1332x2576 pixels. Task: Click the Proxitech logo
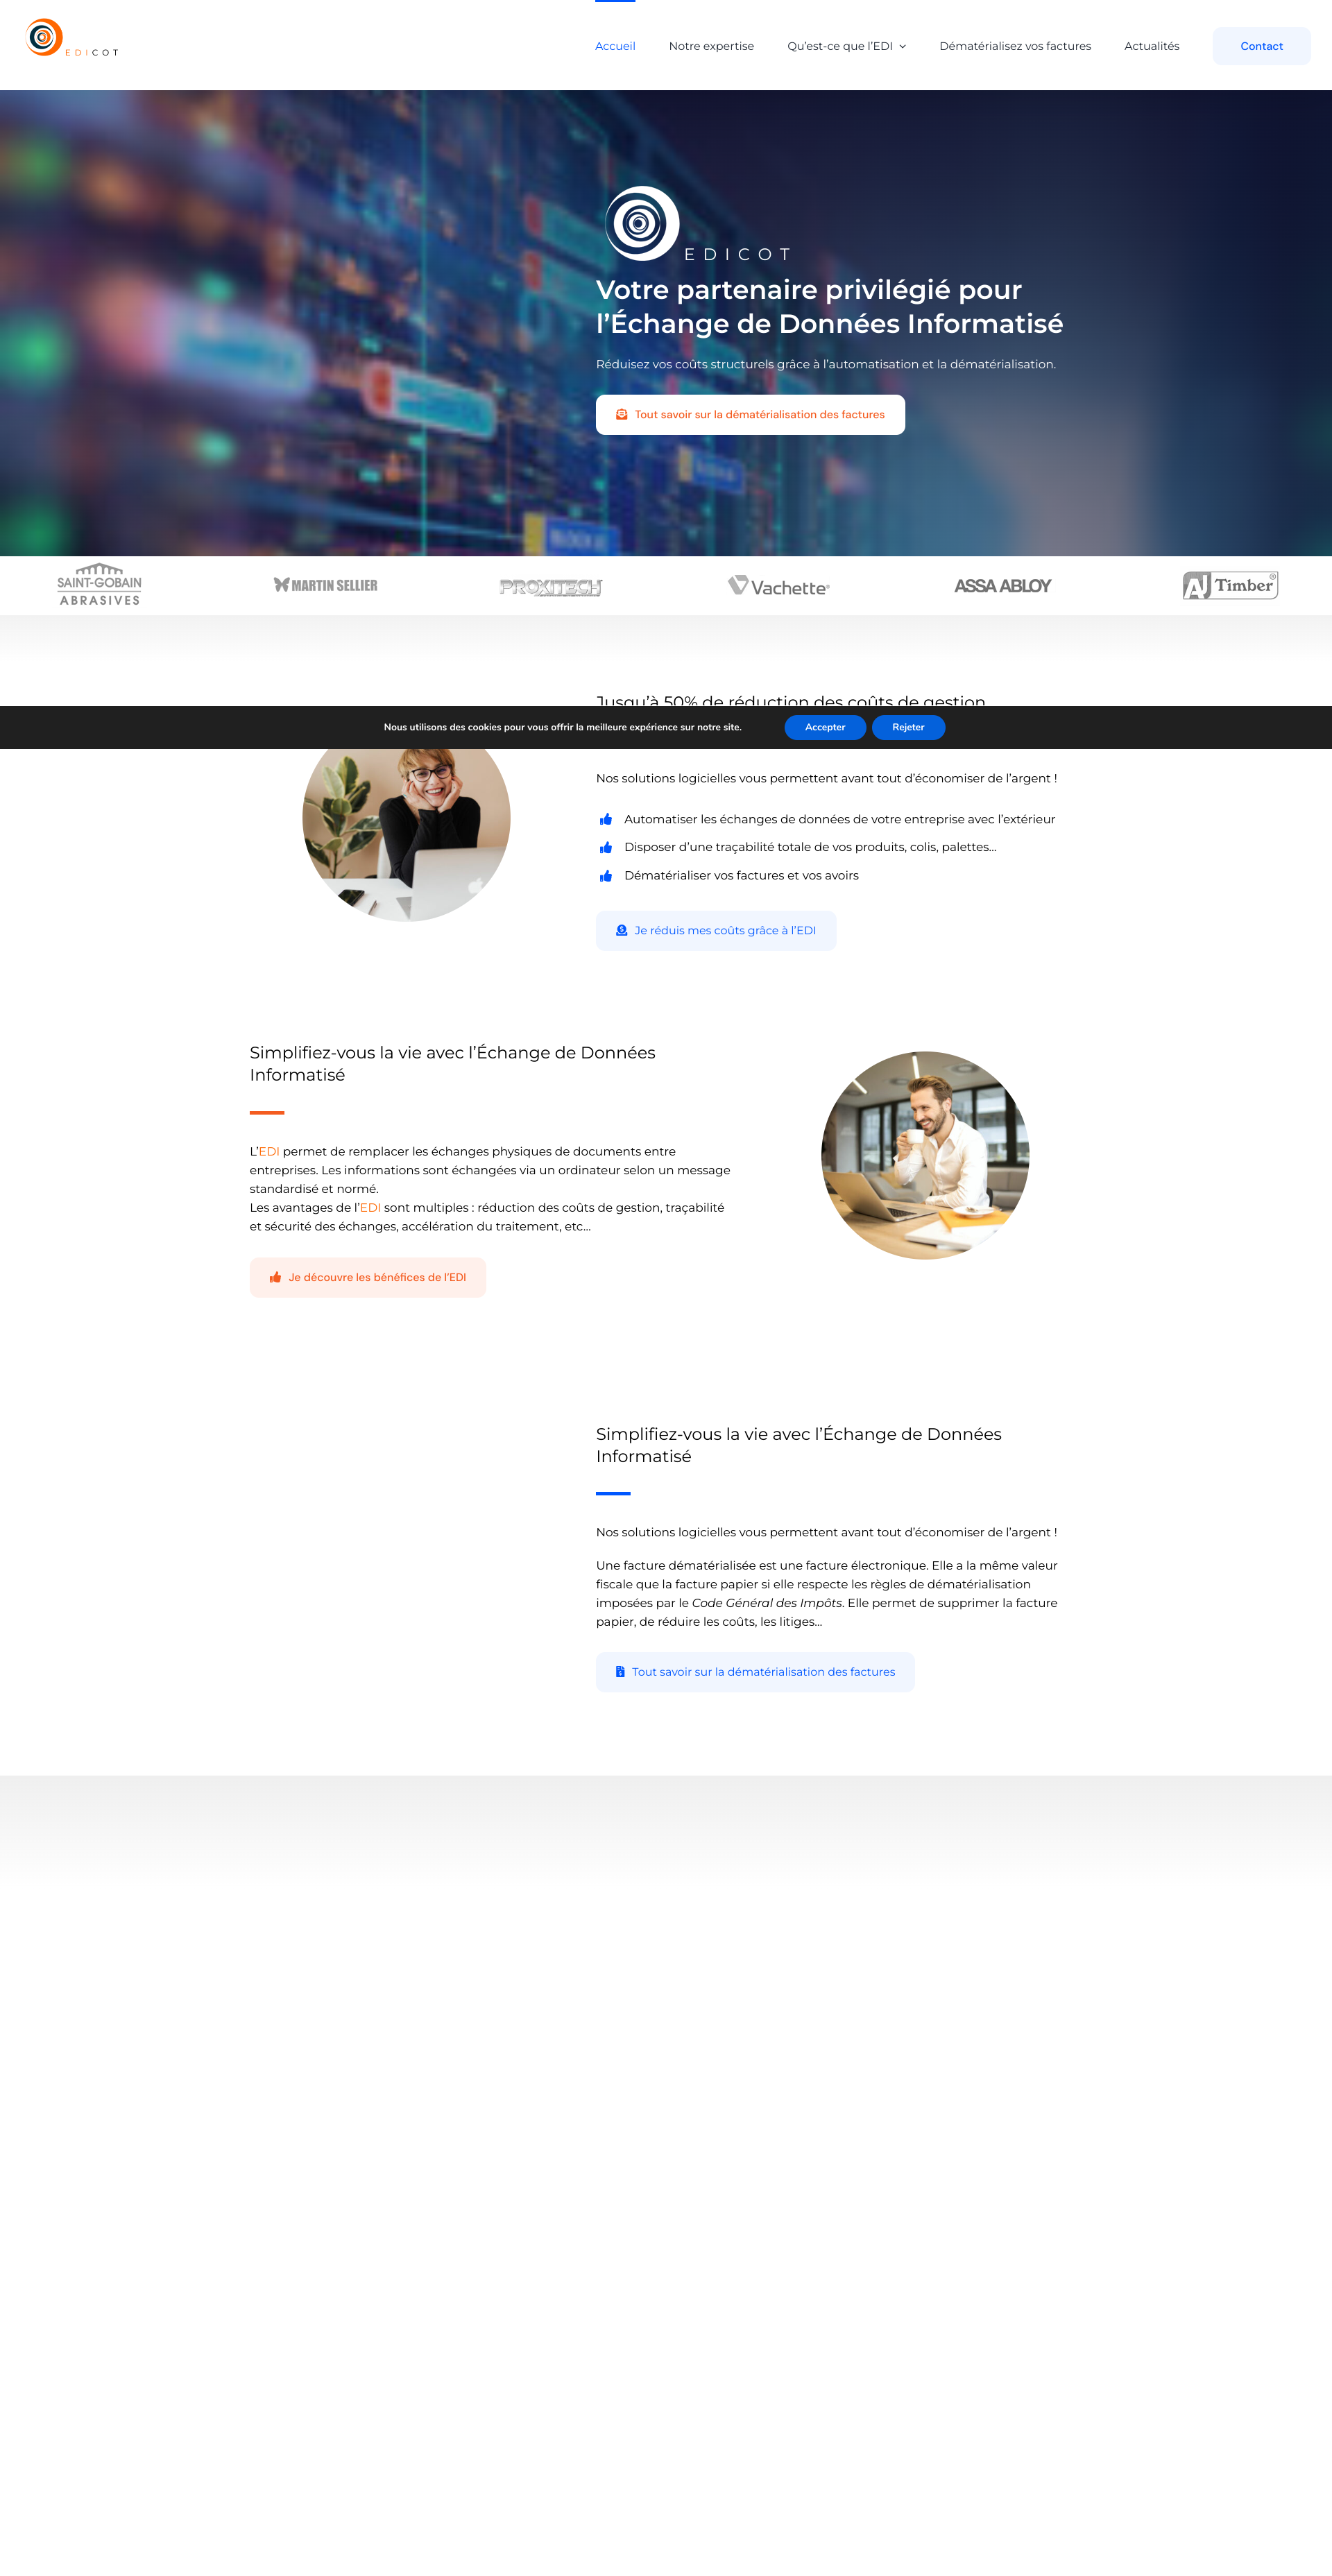[551, 587]
